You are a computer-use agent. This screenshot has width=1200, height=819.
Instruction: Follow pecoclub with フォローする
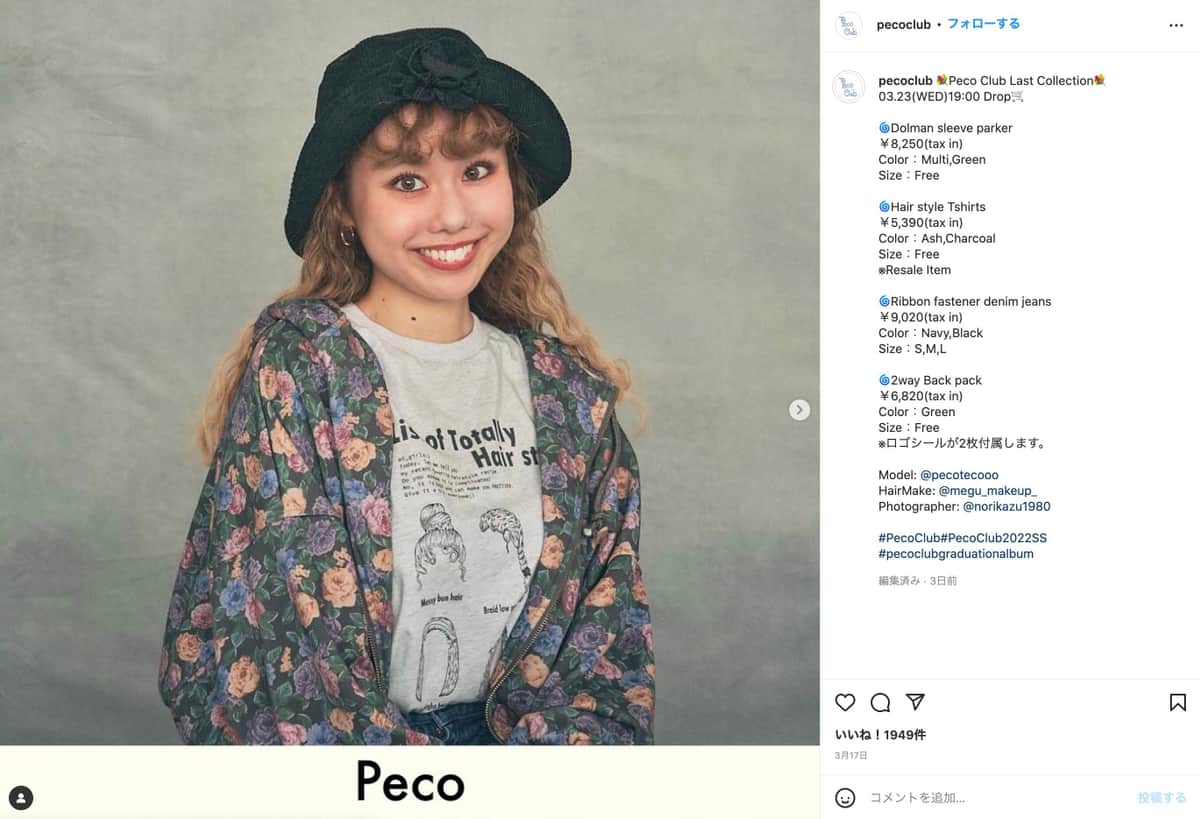pyautogui.click(x=983, y=24)
